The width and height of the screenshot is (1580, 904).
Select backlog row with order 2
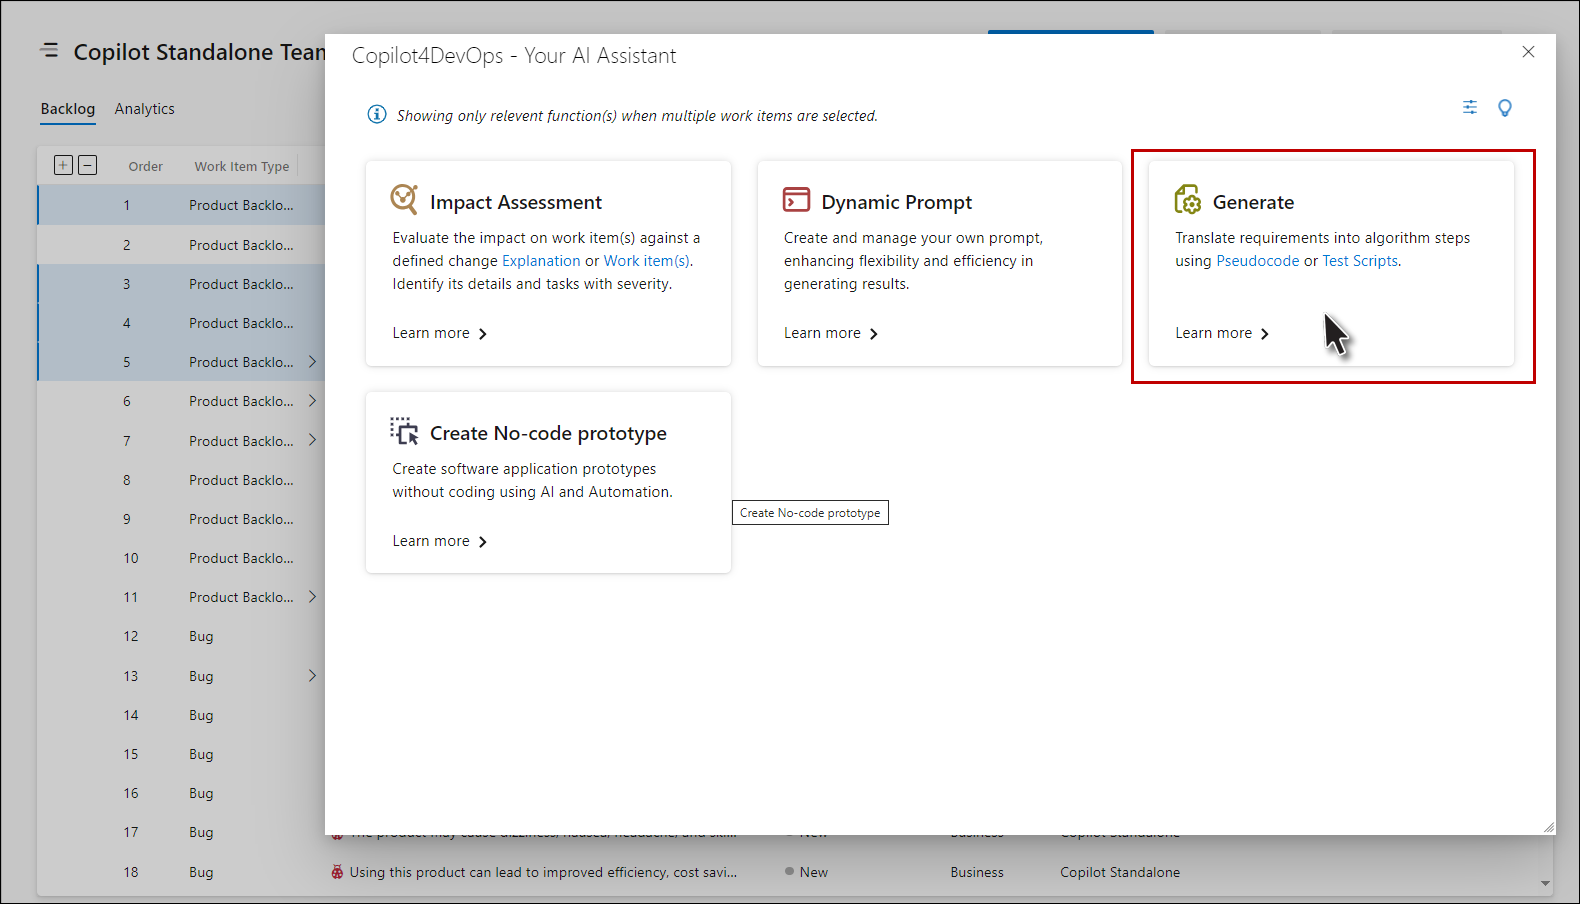181,245
